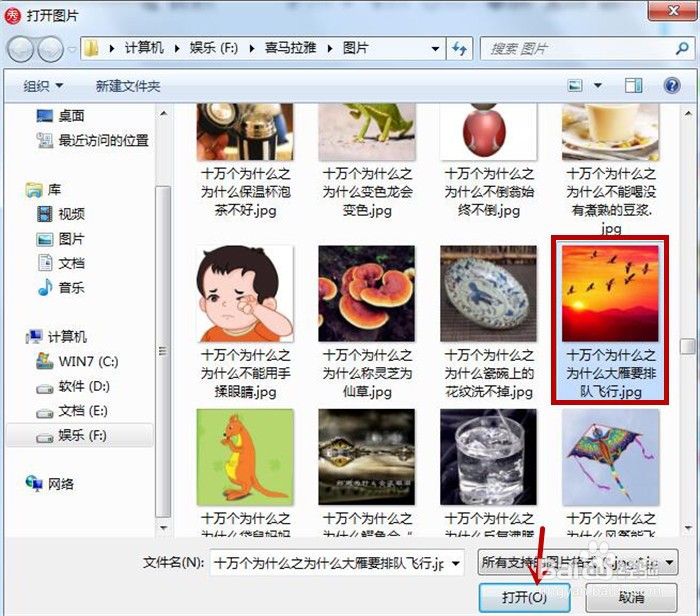Click the folder icon in address bar
700x616 pixels.
click(92, 48)
